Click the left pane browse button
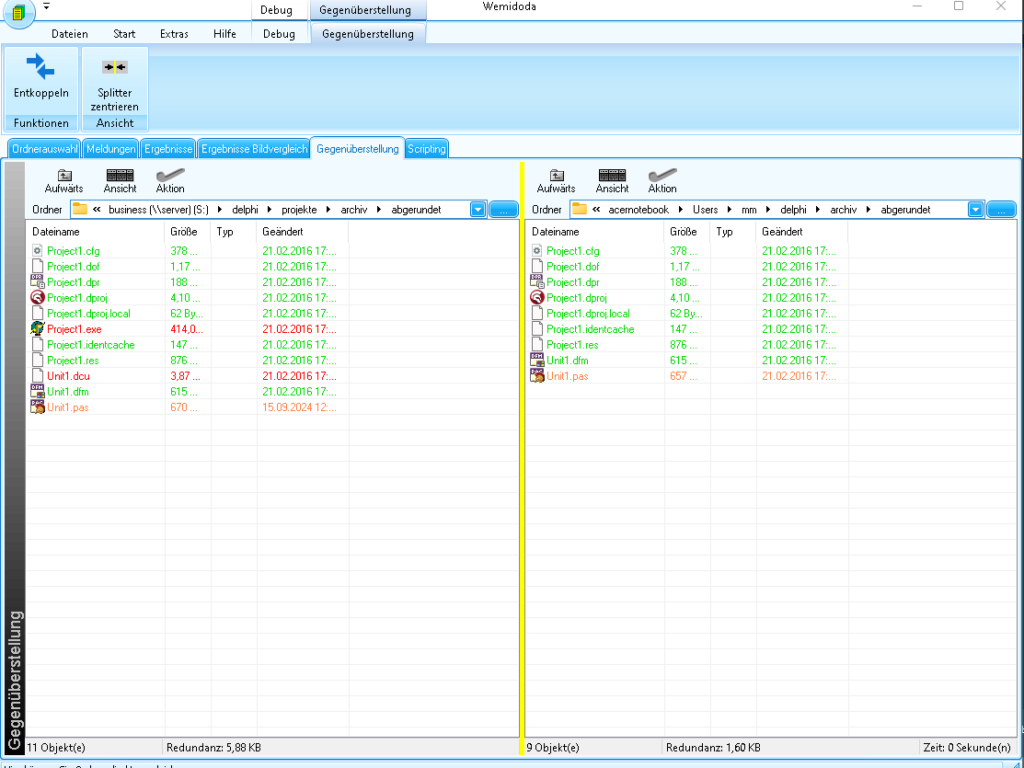This screenshot has height=768, width=1024. coord(503,210)
